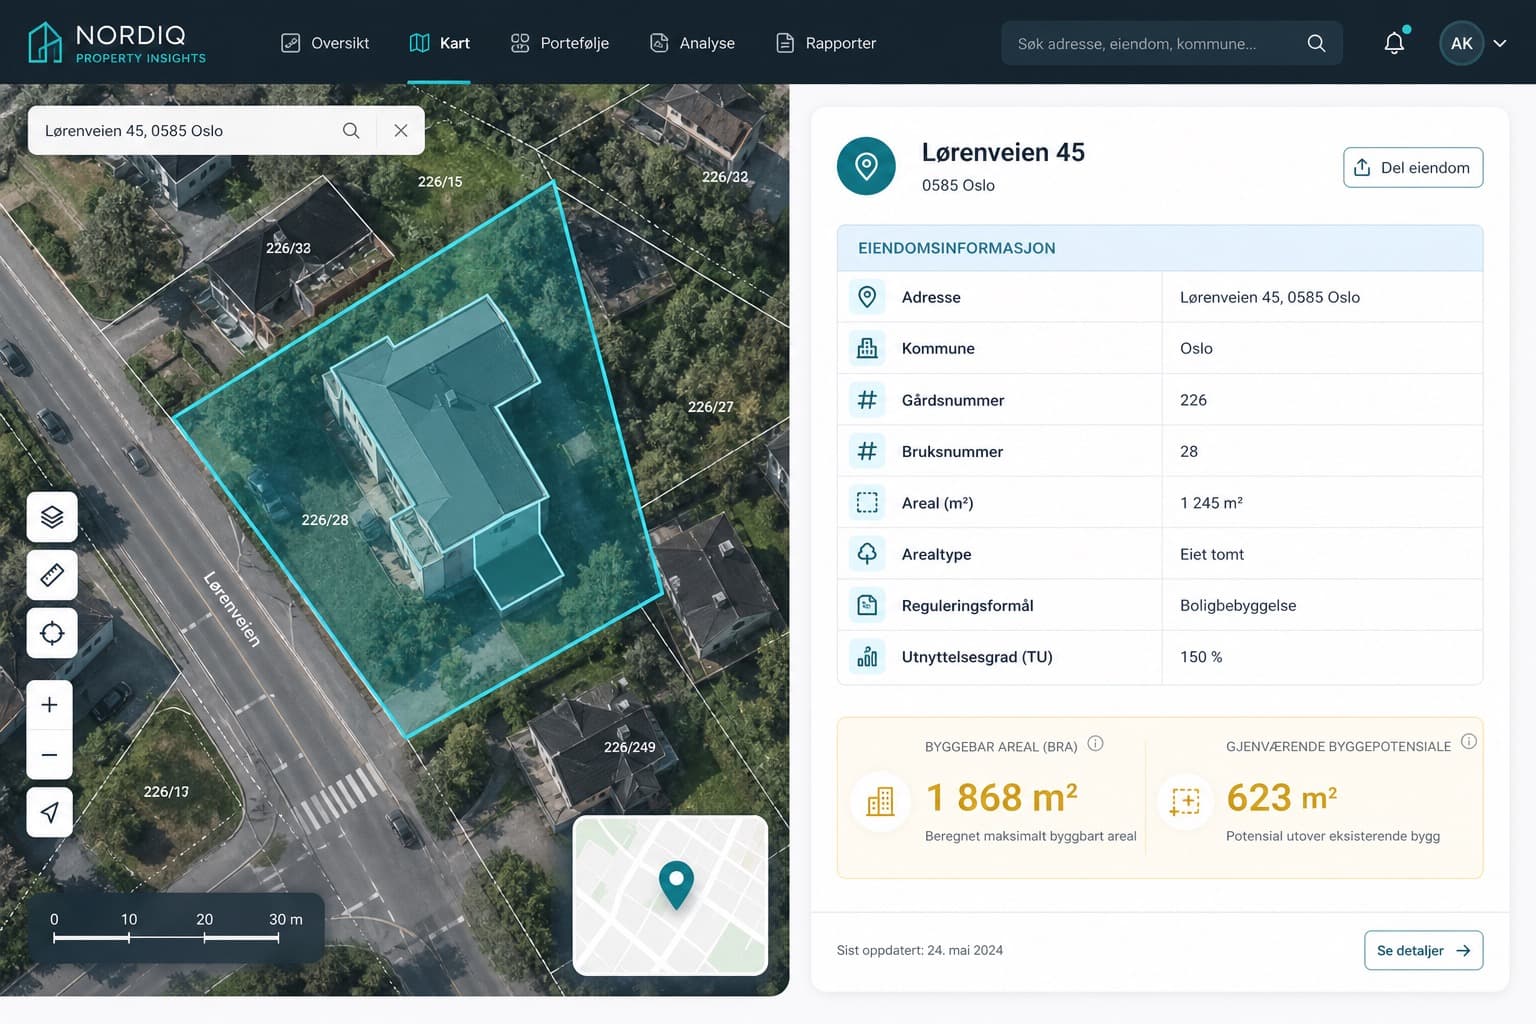
Task: Click the Bruksnummer hash icon
Action: pyautogui.click(x=867, y=451)
